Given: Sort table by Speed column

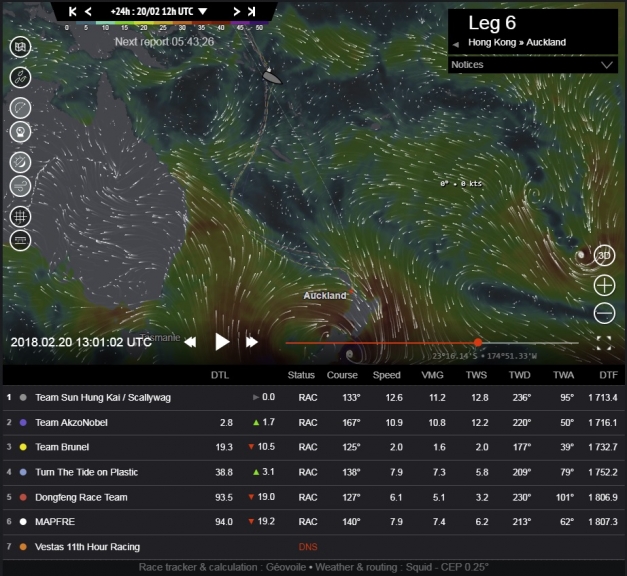Looking at the screenshot, I should (x=387, y=375).
